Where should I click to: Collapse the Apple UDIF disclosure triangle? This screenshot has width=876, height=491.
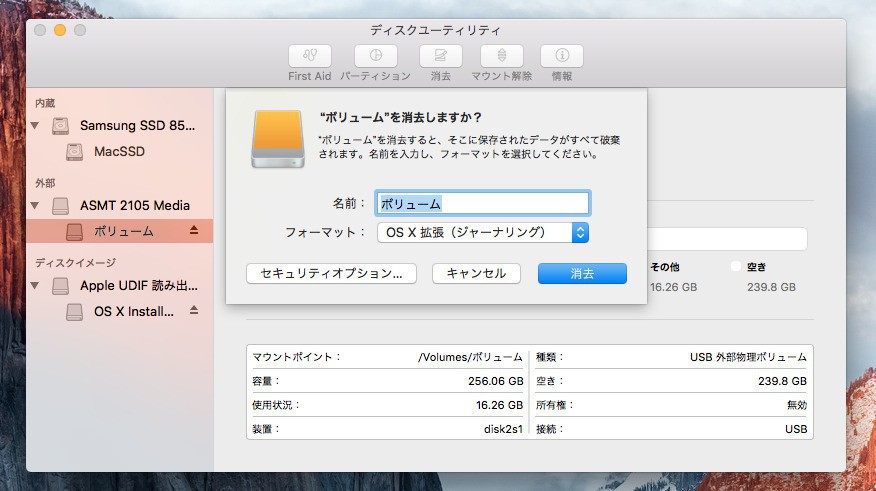tap(36, 286)
